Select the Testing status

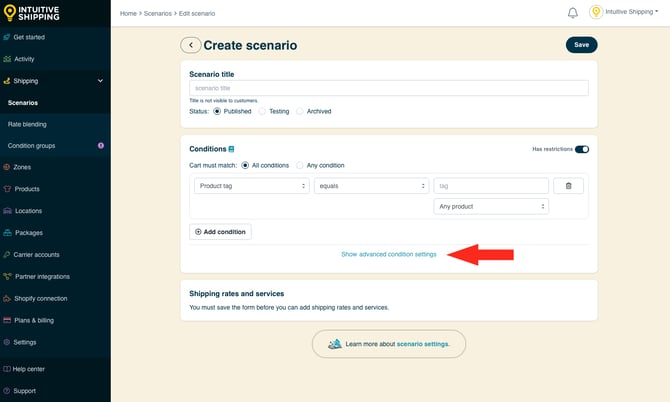262,111
